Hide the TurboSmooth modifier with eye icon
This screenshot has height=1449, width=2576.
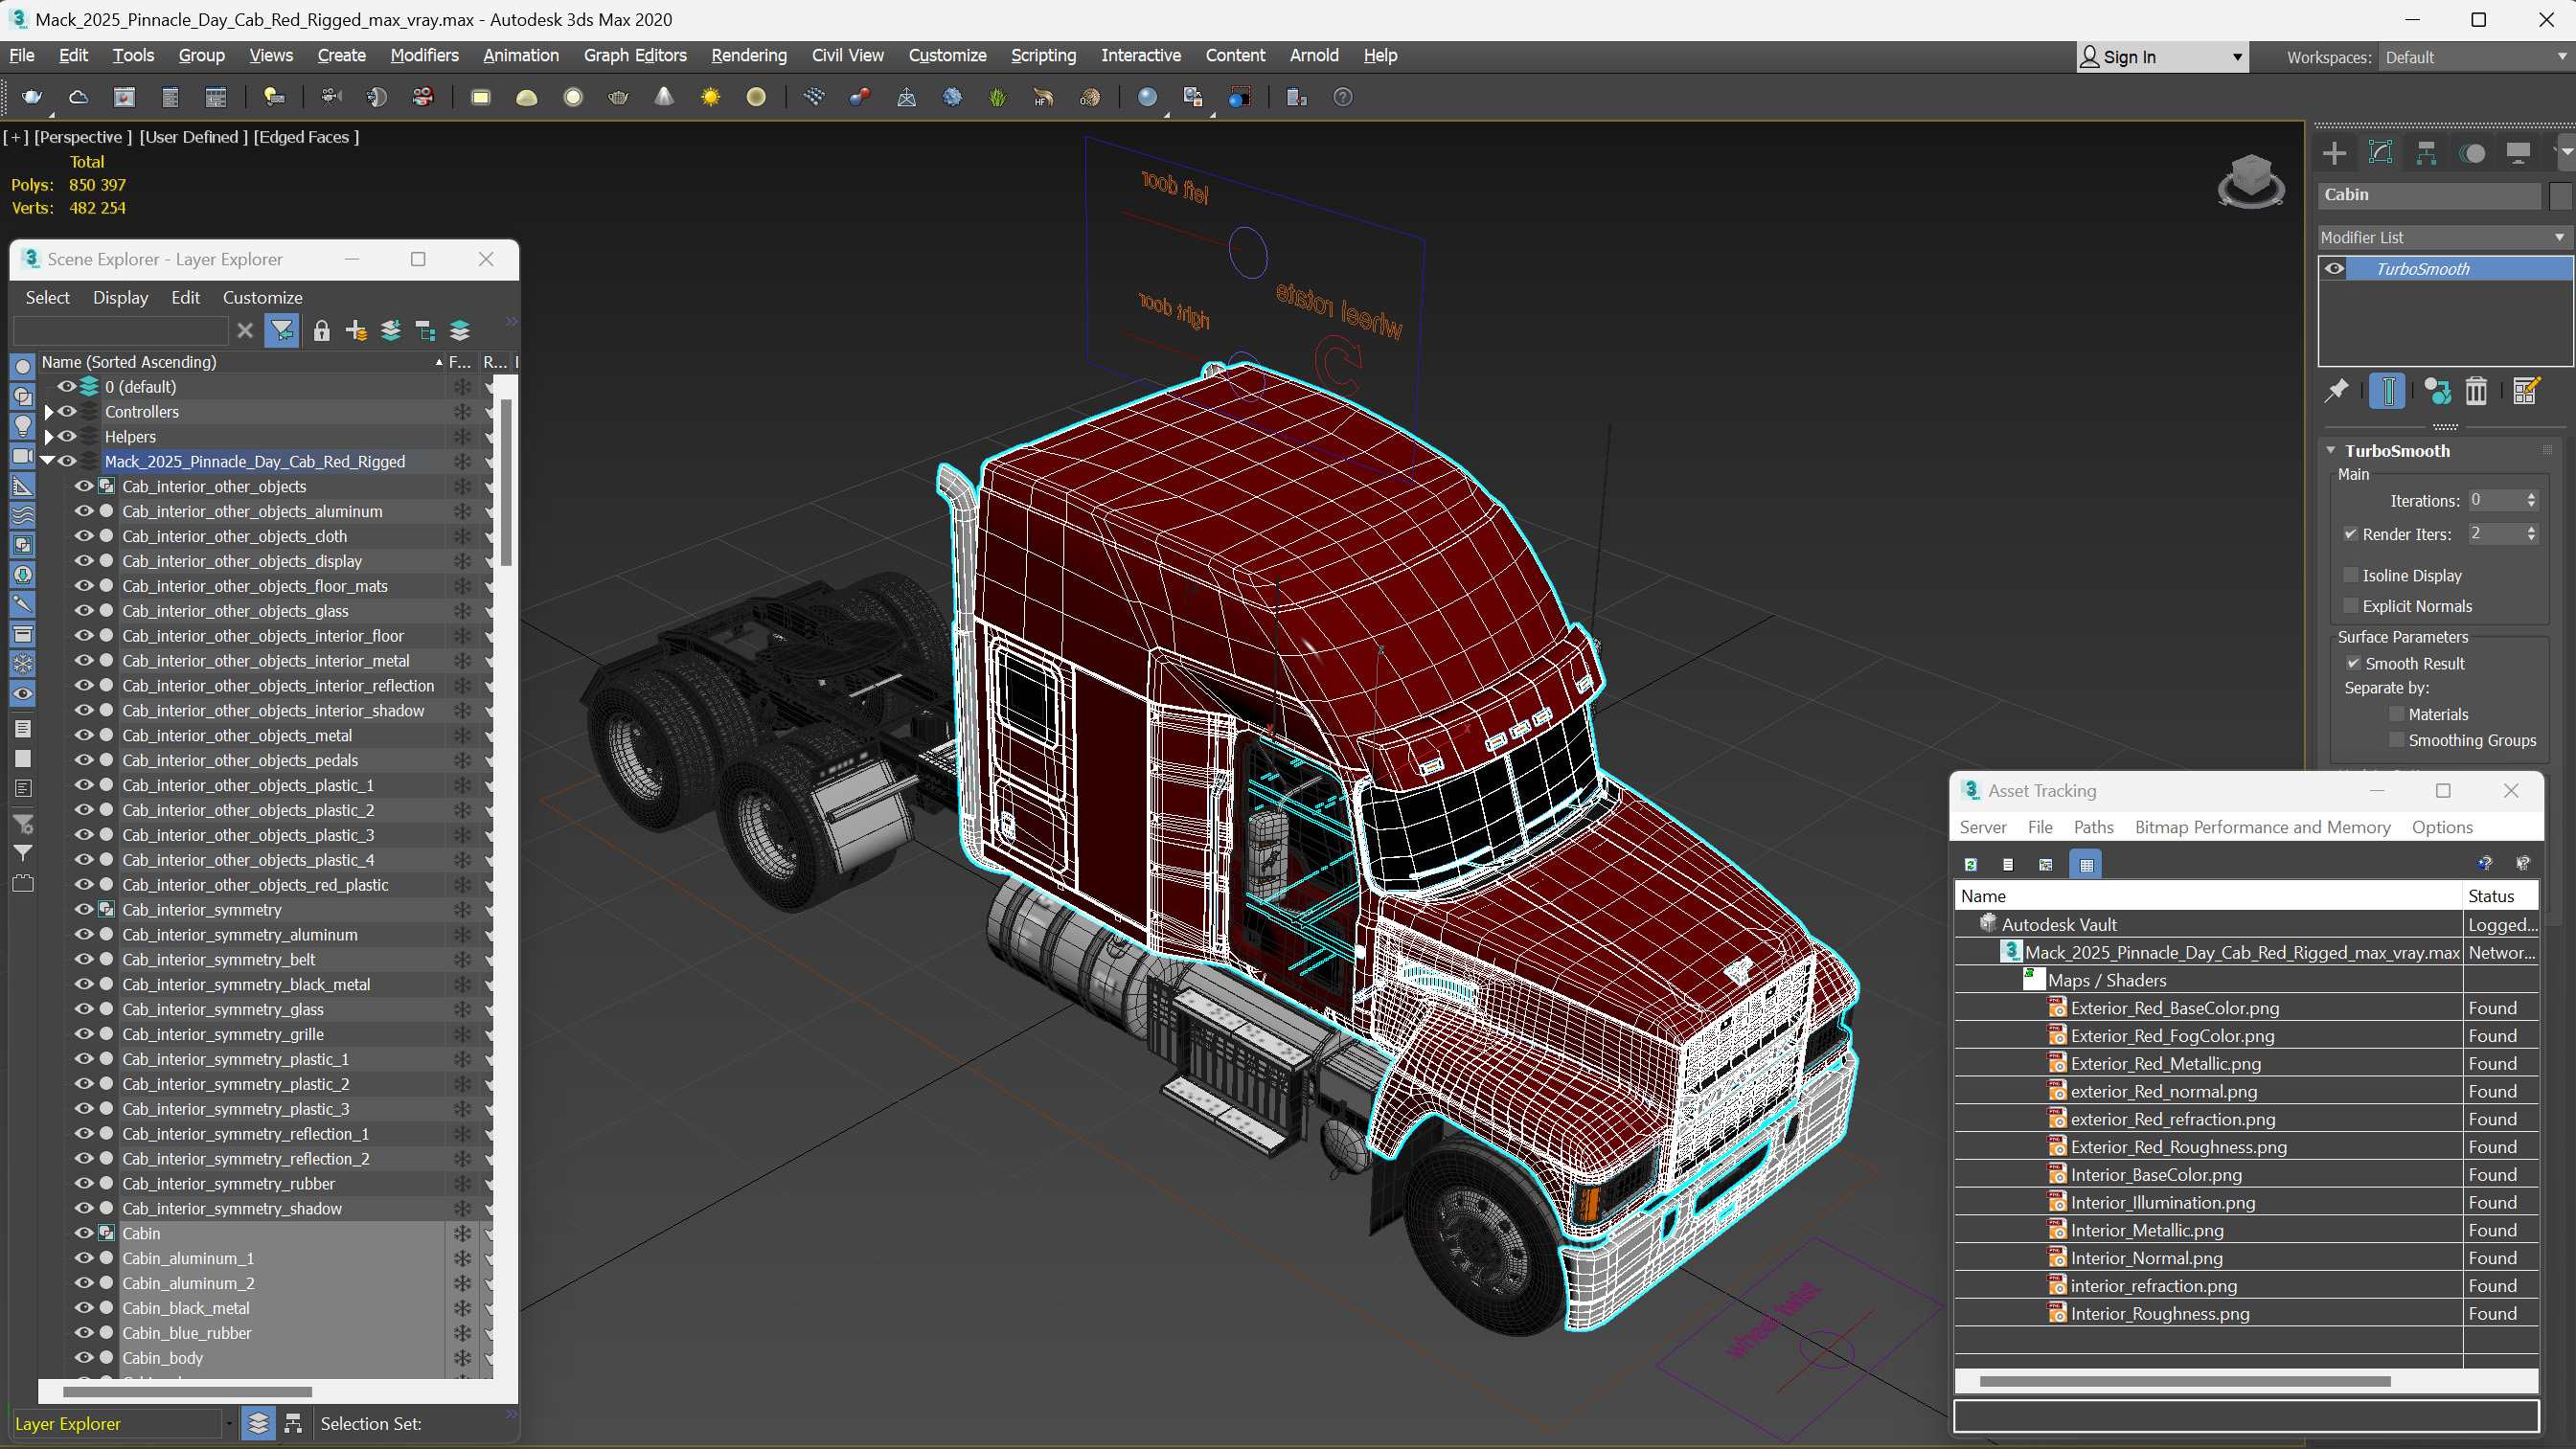point(2334,269)
